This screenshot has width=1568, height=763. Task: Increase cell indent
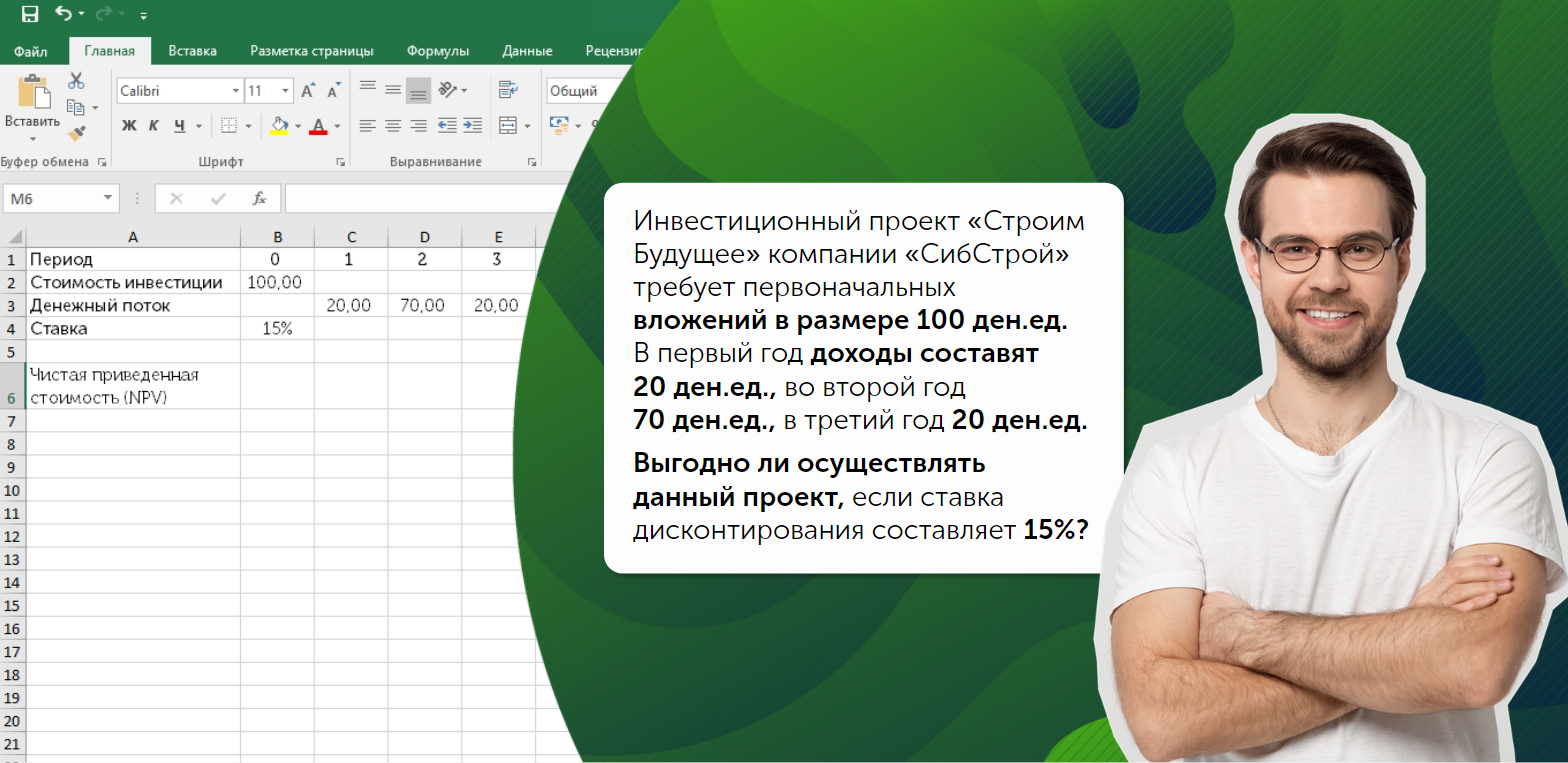coord(472,126)
